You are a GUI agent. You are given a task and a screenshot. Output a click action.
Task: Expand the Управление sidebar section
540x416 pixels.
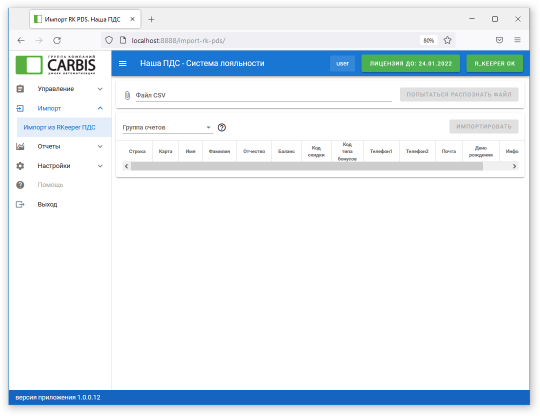click(60, 89)
